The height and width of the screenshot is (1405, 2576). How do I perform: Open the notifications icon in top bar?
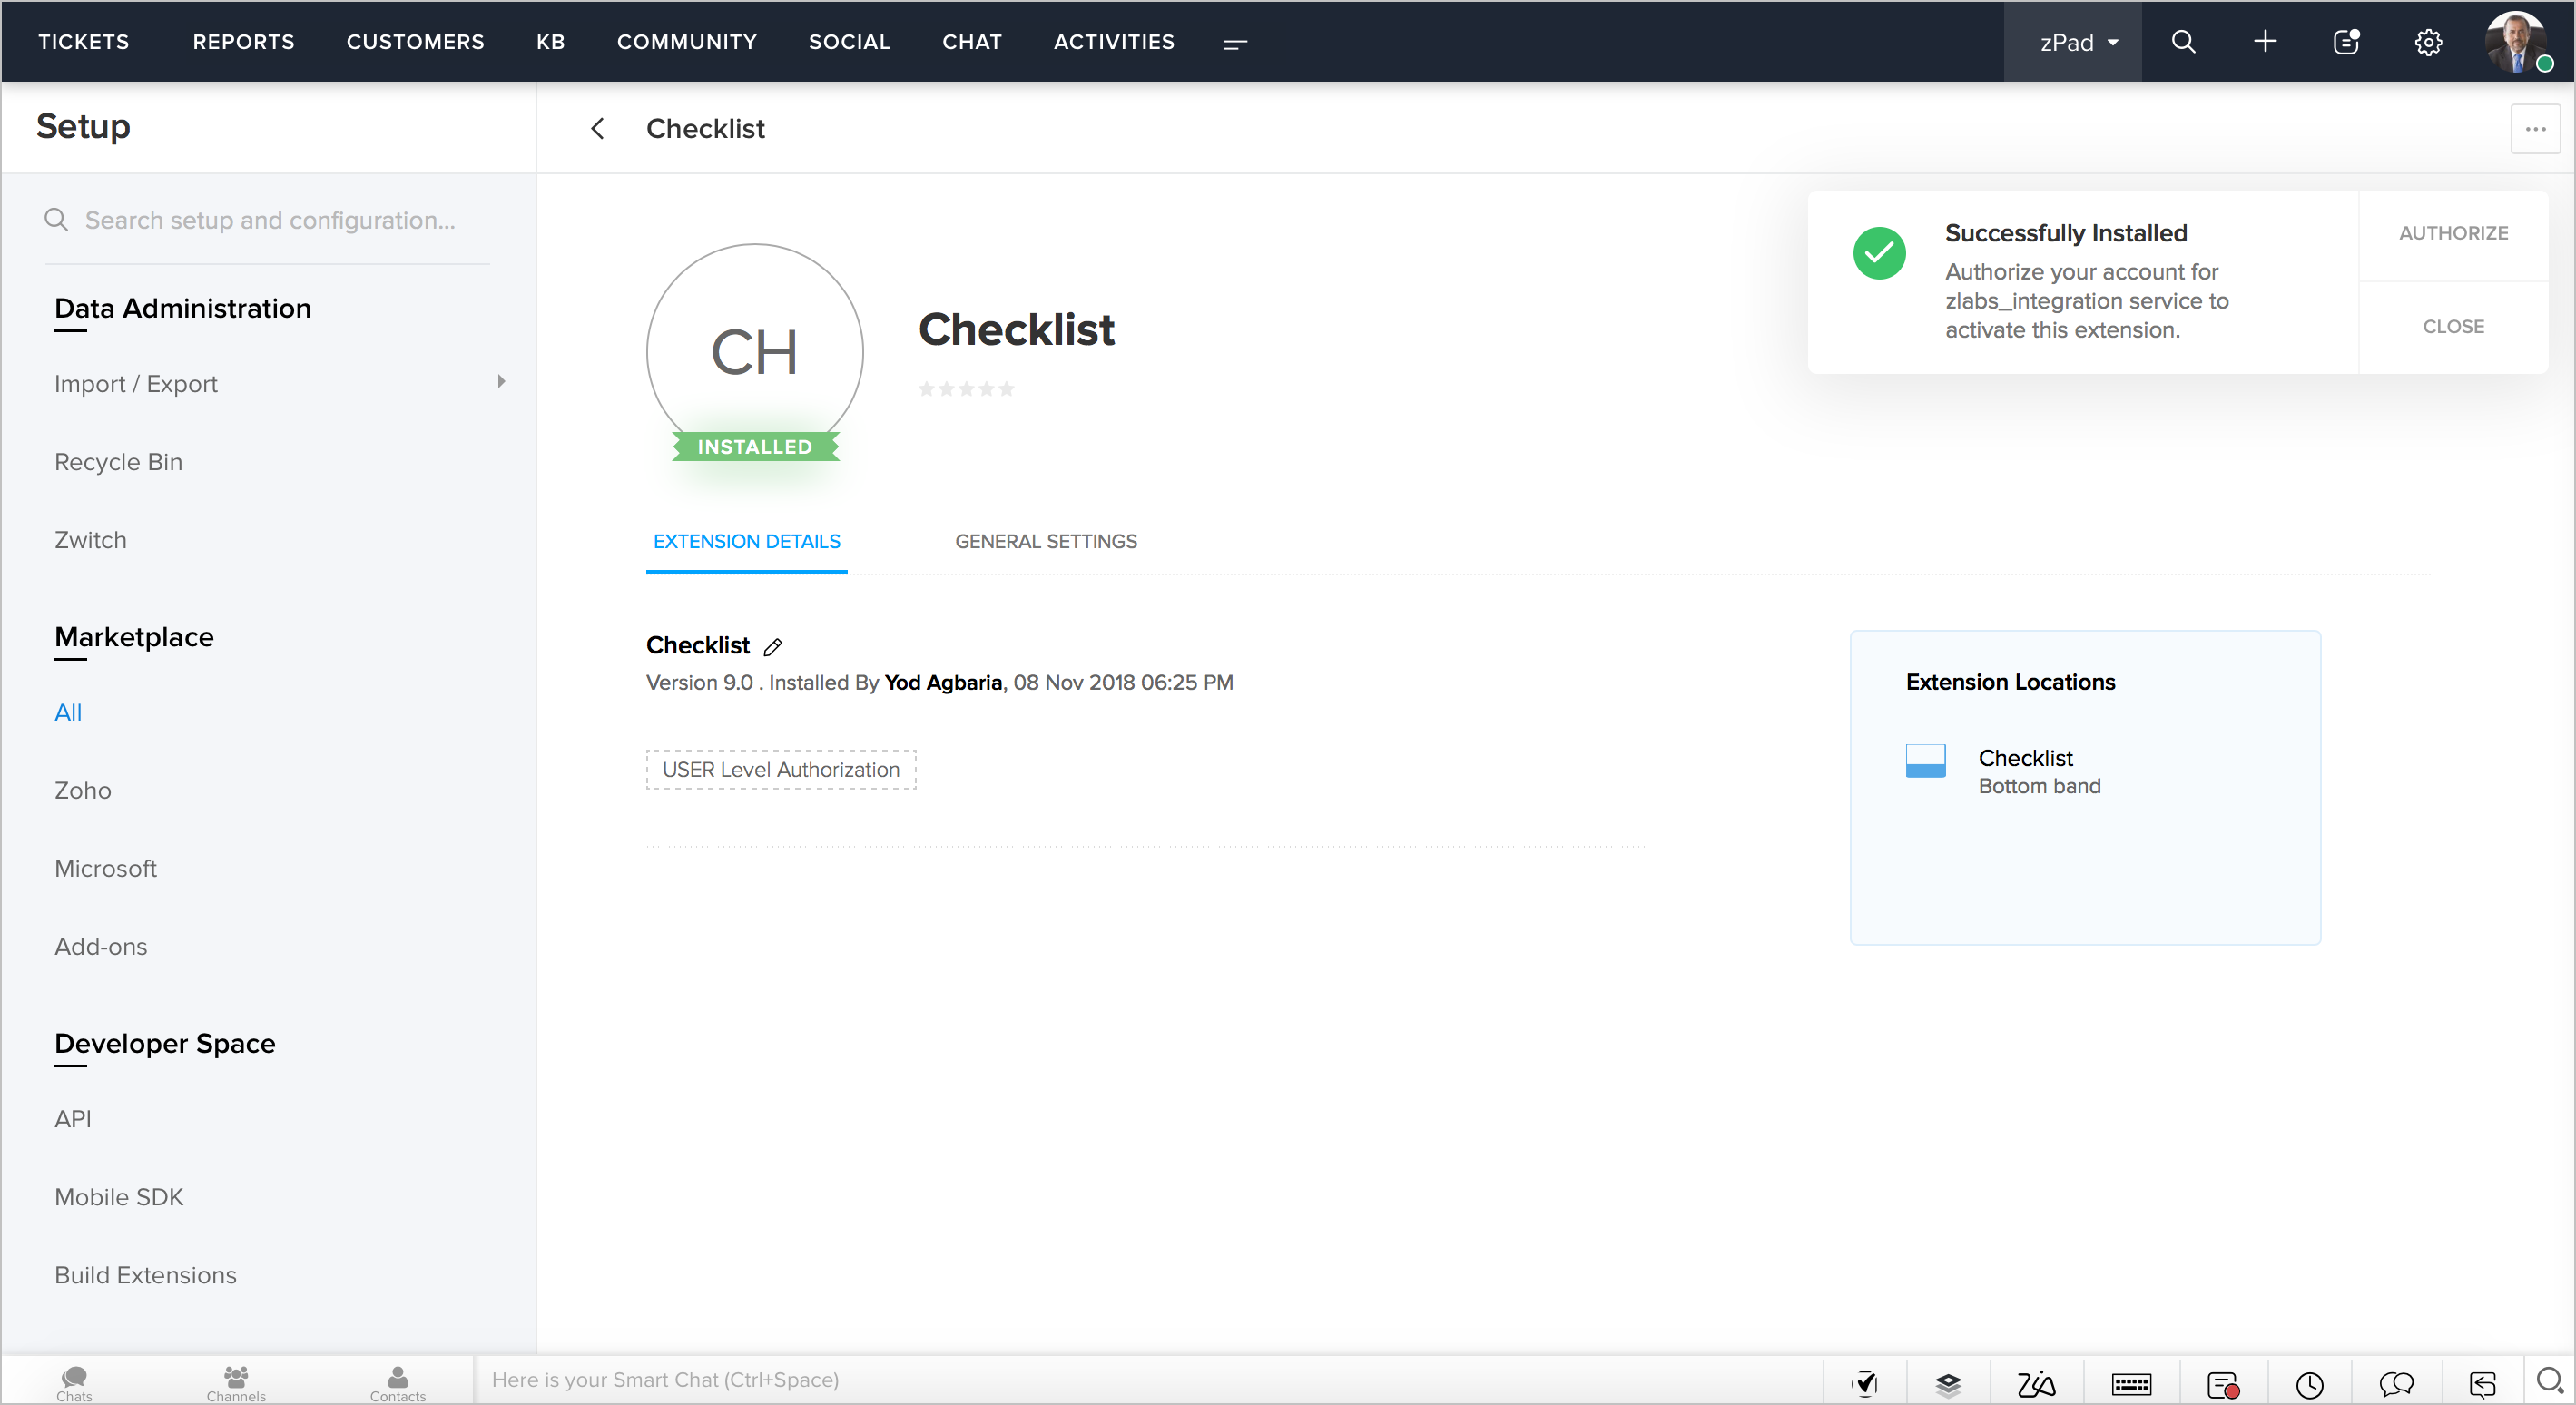pos(2346,42)
